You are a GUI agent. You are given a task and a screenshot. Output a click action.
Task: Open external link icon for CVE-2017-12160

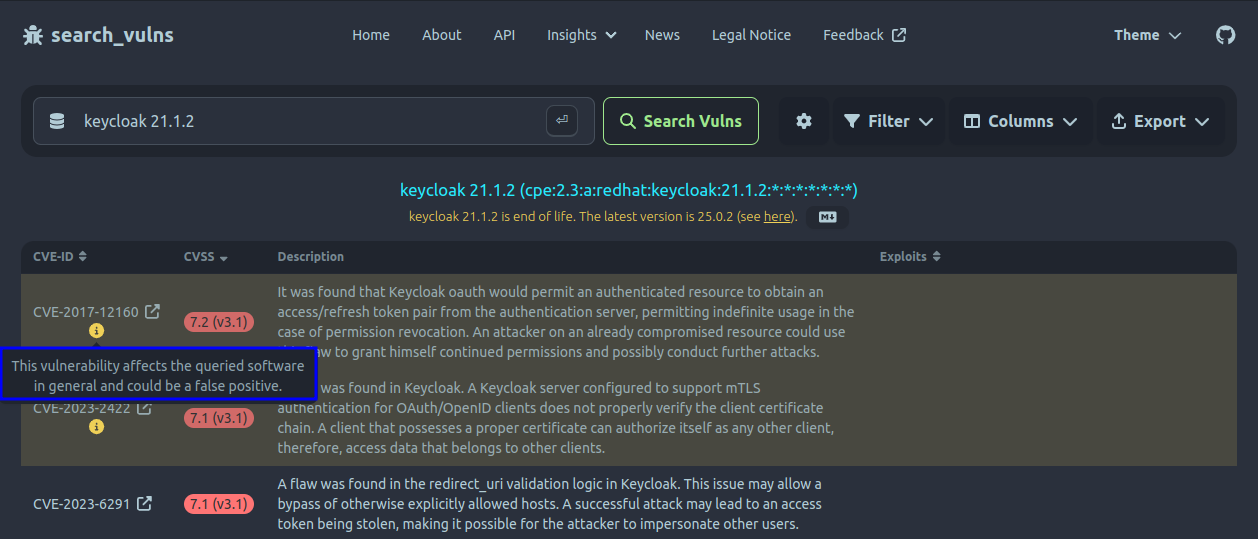pyautogui.click(x=152, y=312)
